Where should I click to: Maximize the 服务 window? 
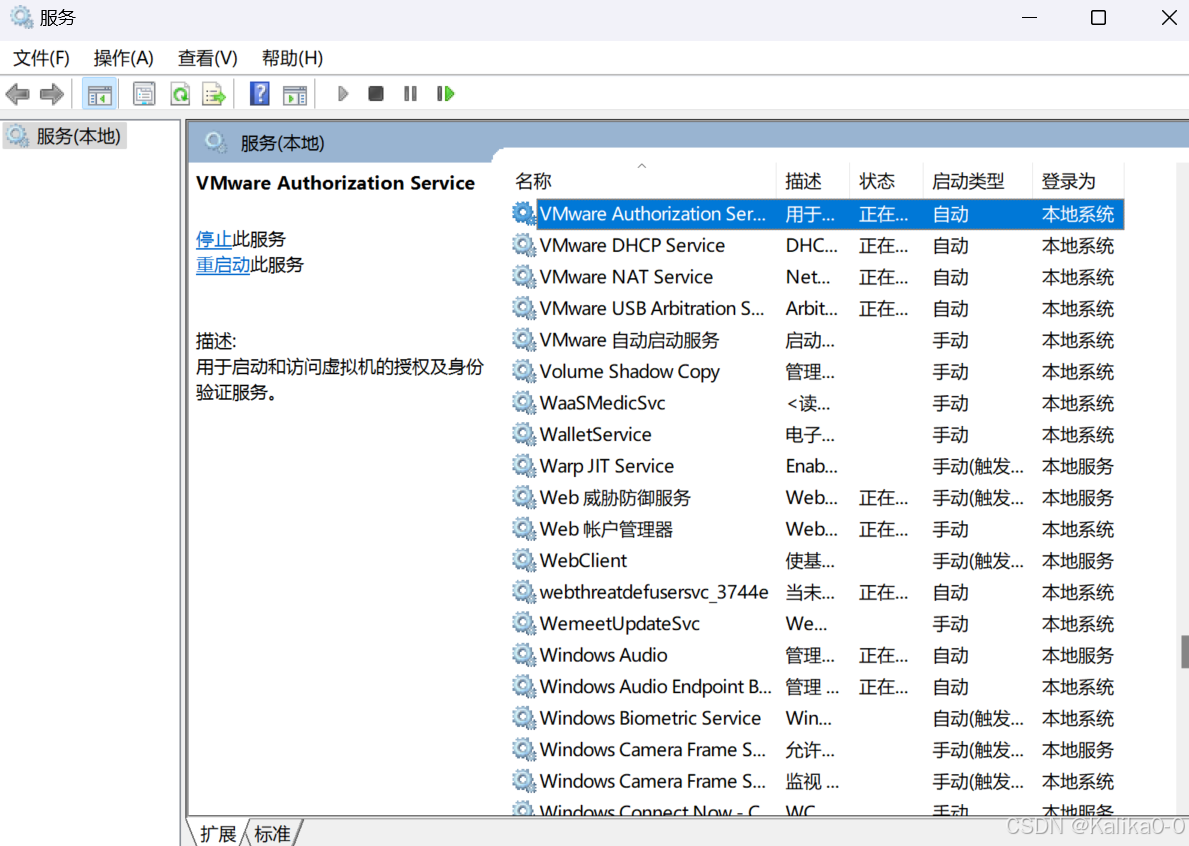coord(1098,17)
